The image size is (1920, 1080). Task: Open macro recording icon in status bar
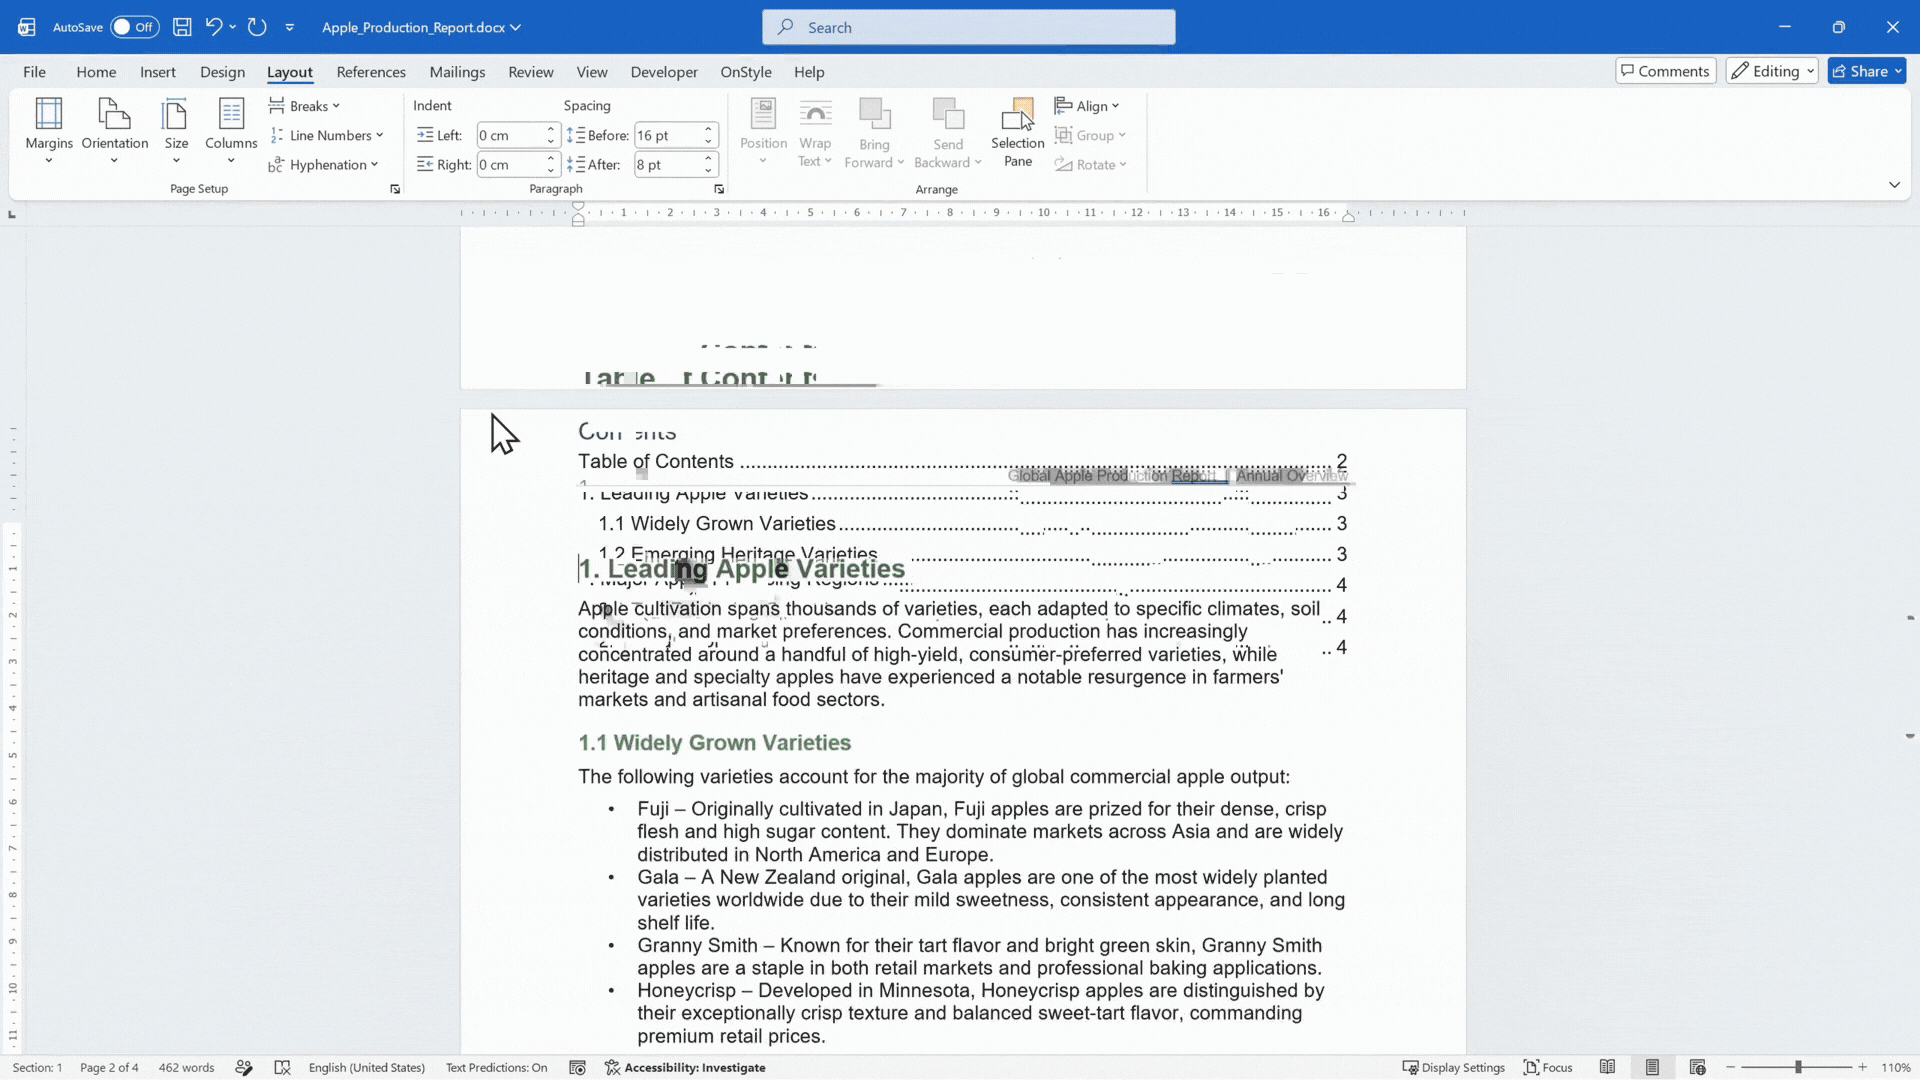[x=577, y=1067]
